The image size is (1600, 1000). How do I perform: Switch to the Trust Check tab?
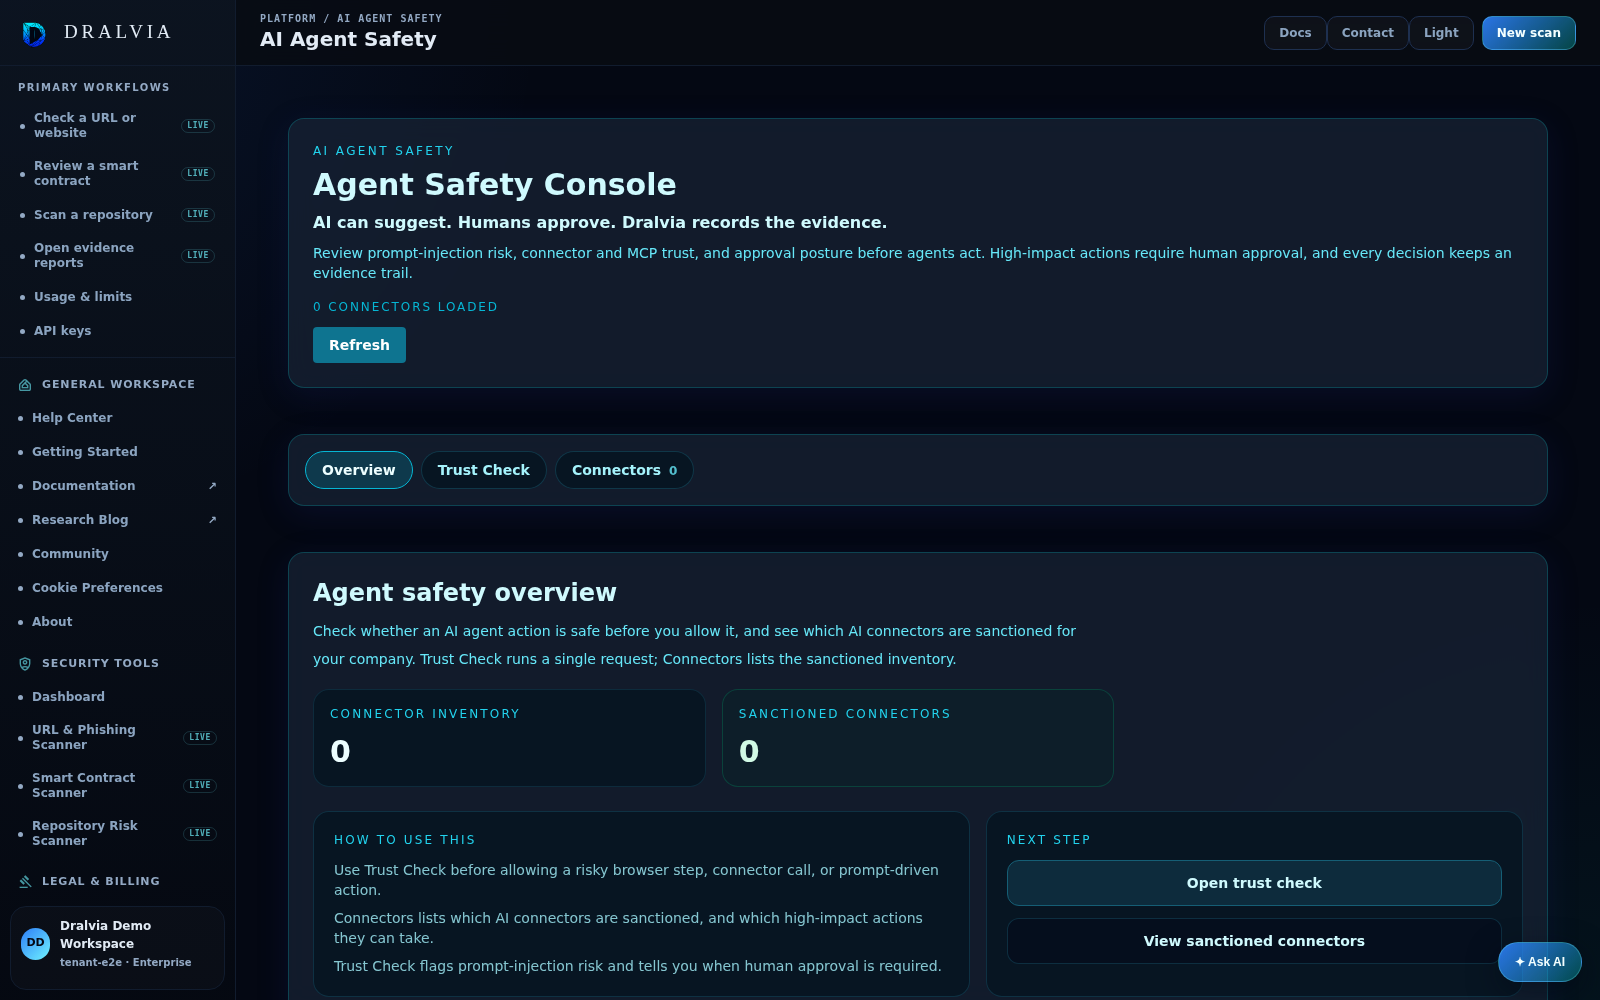tap(484, 470)
